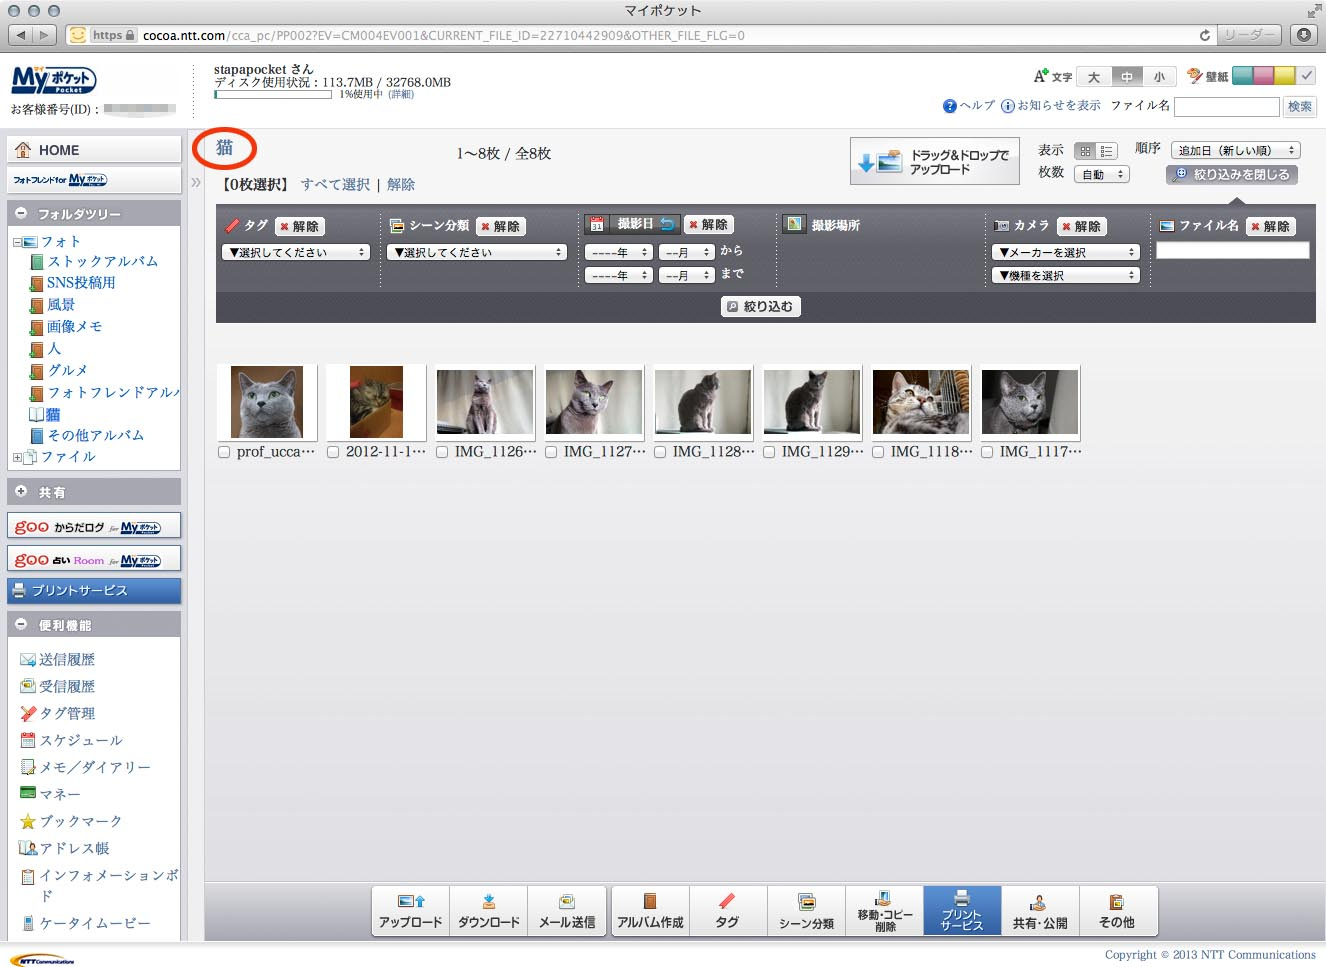Check the IMG_1118 photo checkbox
Image resolution: width=1326 pixels, height=967 pixels.
[879, 452]
